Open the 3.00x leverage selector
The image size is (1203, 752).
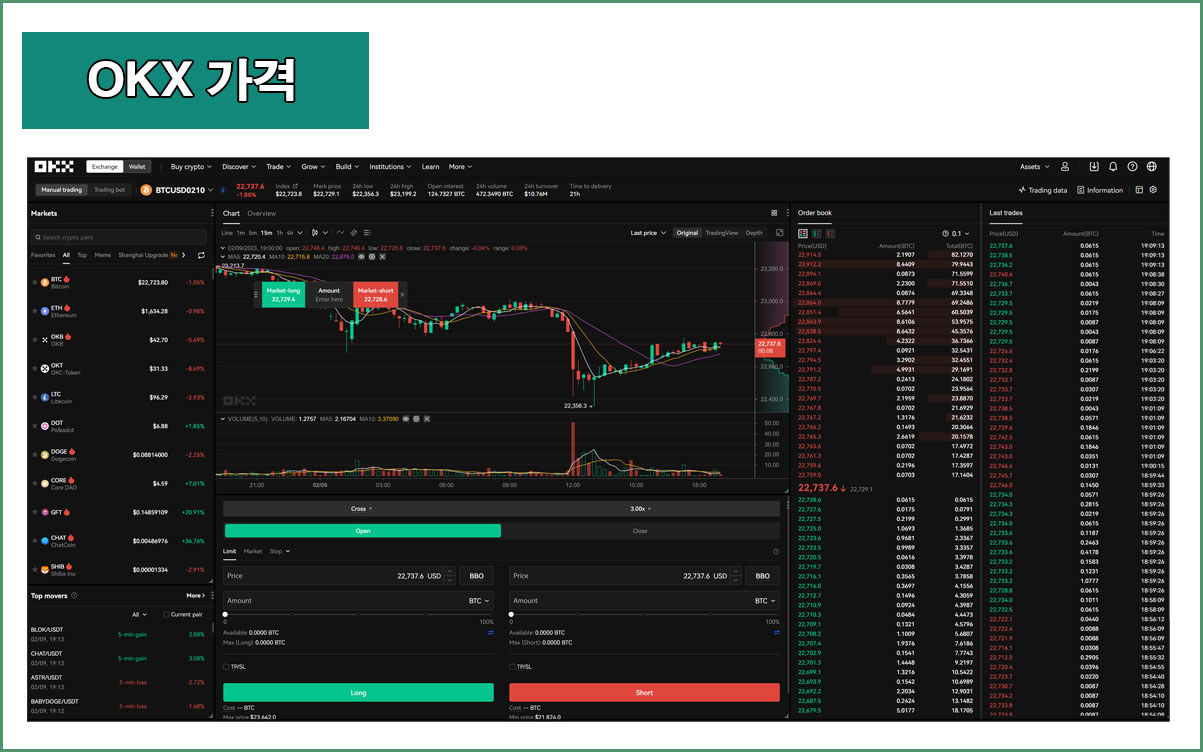[x=640, y=509]
